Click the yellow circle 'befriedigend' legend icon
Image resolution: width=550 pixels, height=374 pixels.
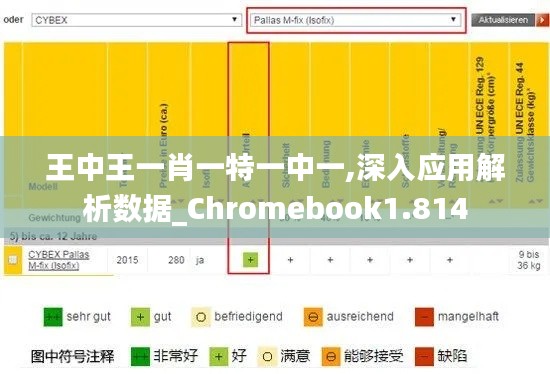(201, 317)
